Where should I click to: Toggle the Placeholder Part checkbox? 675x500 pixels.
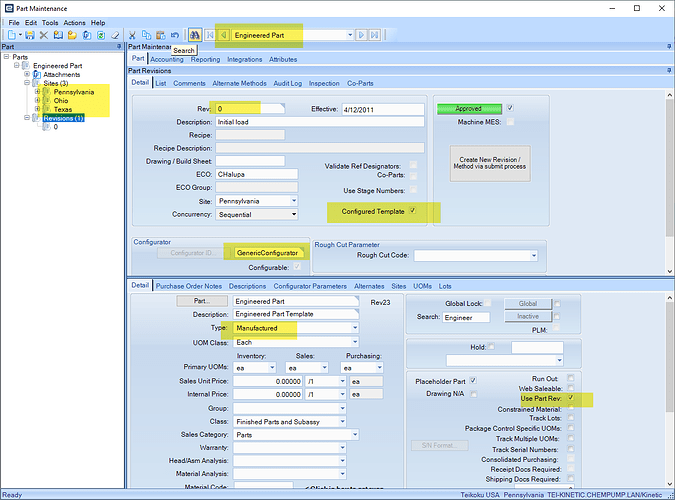473,380
